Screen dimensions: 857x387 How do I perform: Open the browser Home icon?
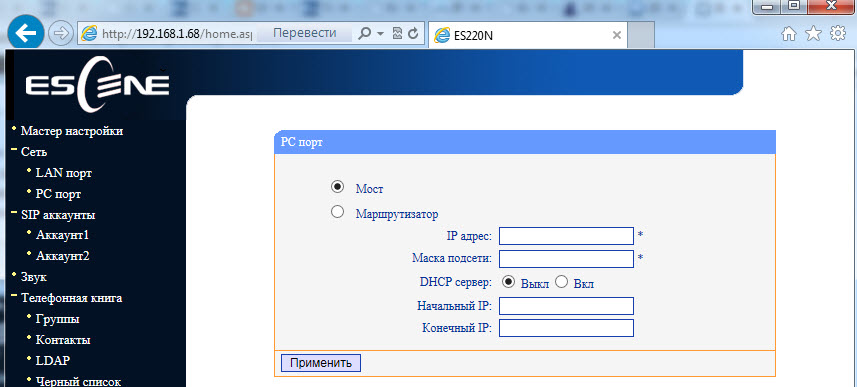click(789, 34)
